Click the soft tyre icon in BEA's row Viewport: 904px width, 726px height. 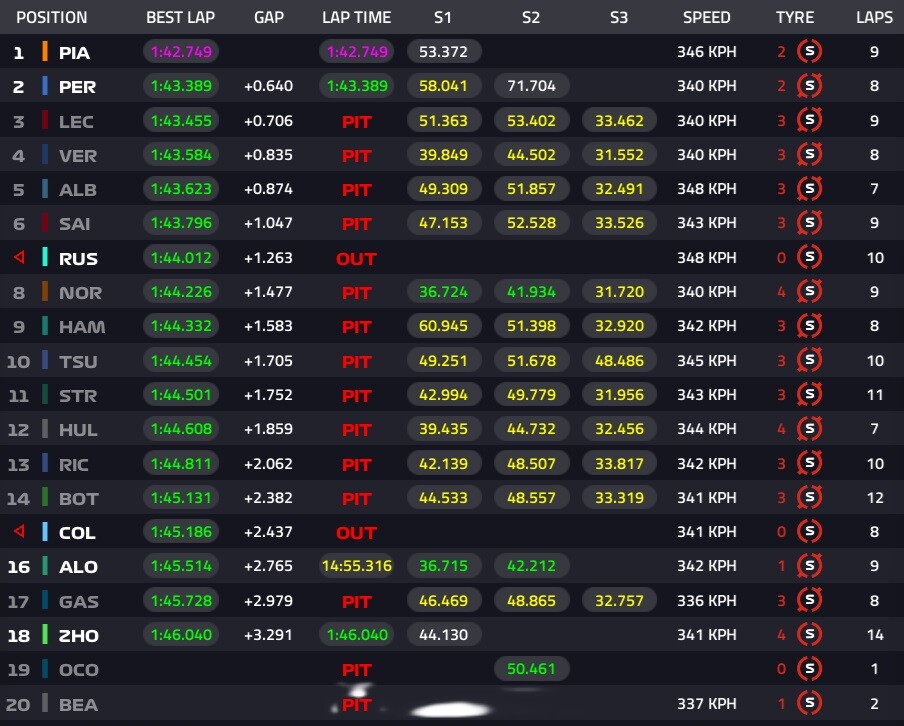[809, 704]
